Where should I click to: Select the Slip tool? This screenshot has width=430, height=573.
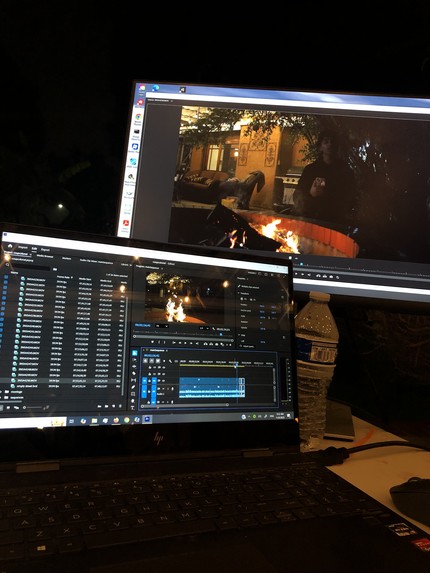(133, 380)
